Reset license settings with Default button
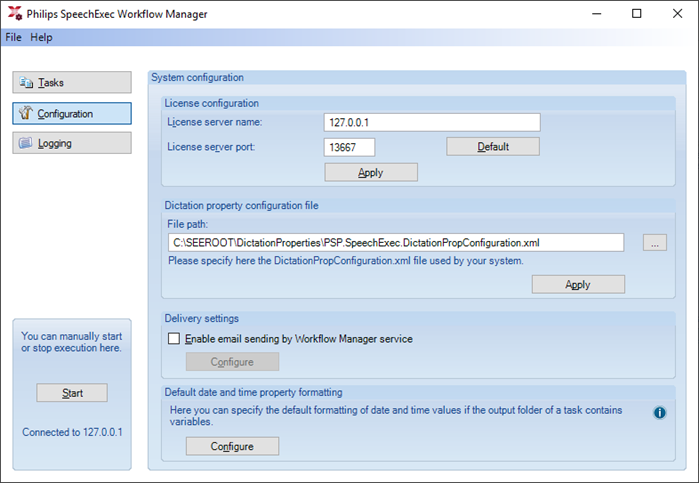Image resolution: width=699 pixels, height=483 pixels. point(493,147)
